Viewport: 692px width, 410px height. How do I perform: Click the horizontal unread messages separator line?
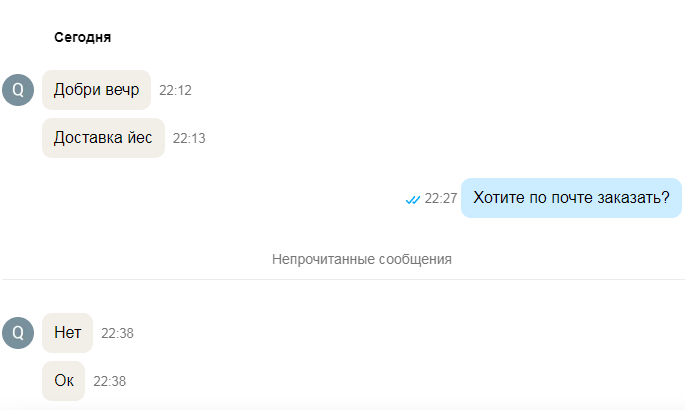[343, 279]
